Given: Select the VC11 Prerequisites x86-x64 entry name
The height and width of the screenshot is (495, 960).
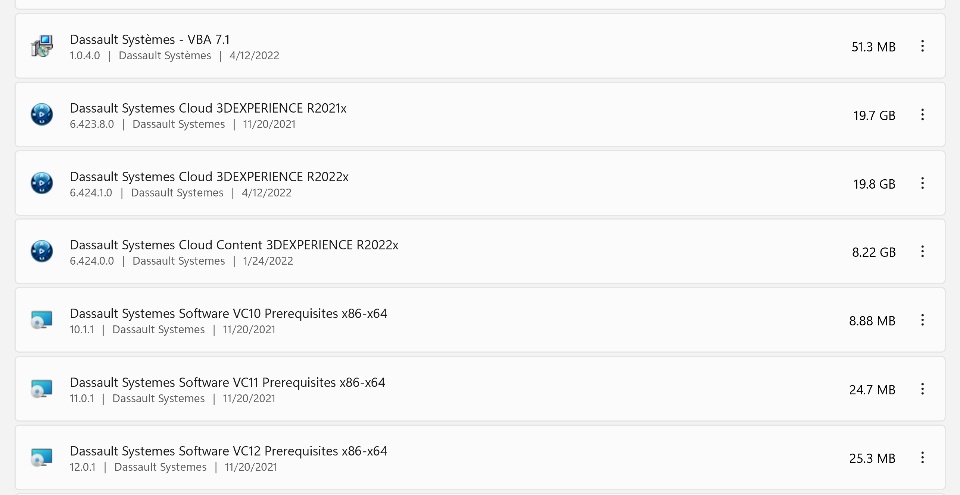Looking at the screenshot, I should pos(227,382).
